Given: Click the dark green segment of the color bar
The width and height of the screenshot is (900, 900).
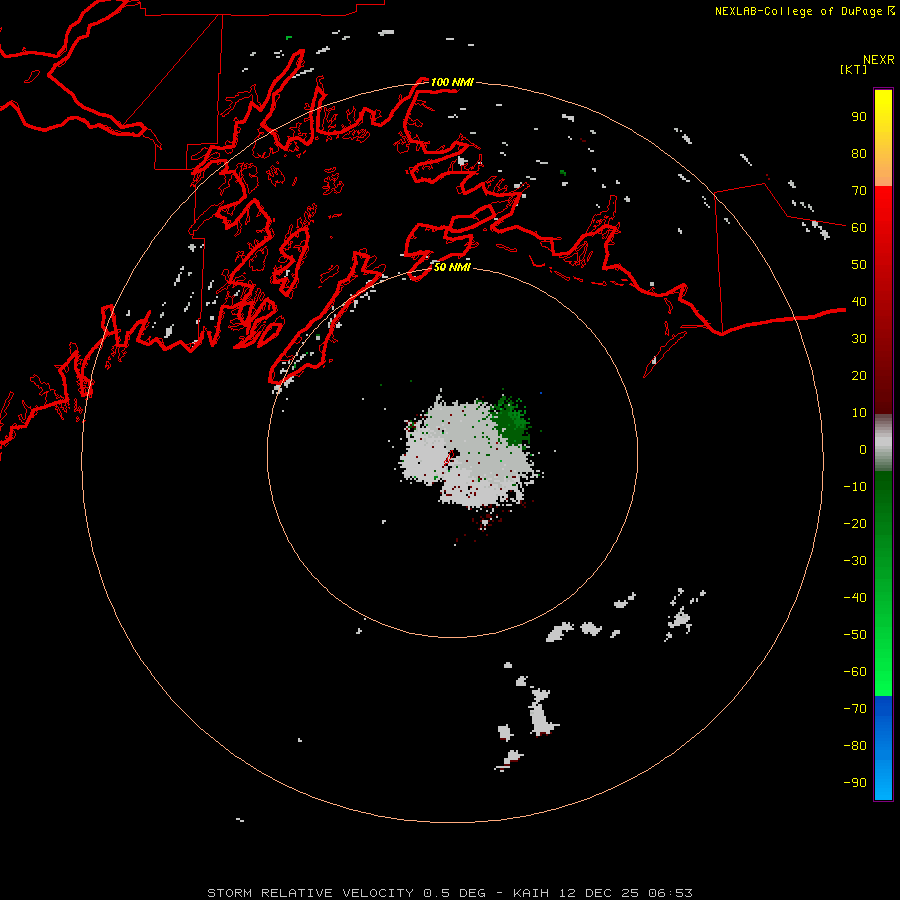Looking at the screenshot, I should point(883,517).
